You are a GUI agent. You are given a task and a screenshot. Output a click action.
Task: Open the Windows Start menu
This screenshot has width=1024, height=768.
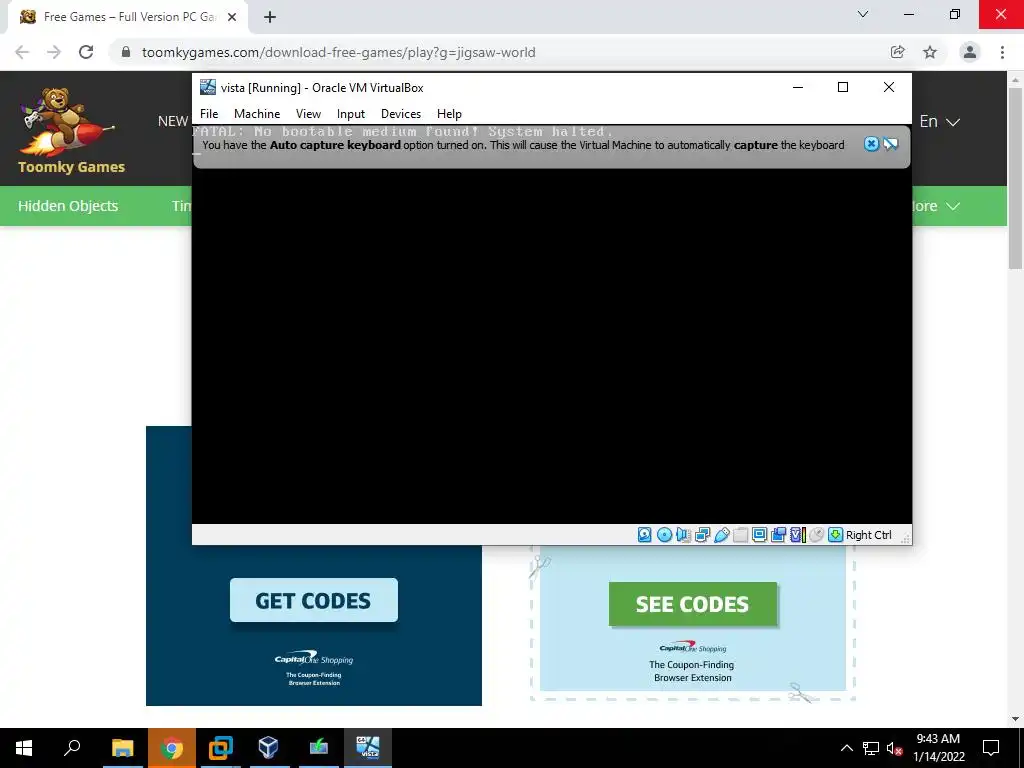24,748
